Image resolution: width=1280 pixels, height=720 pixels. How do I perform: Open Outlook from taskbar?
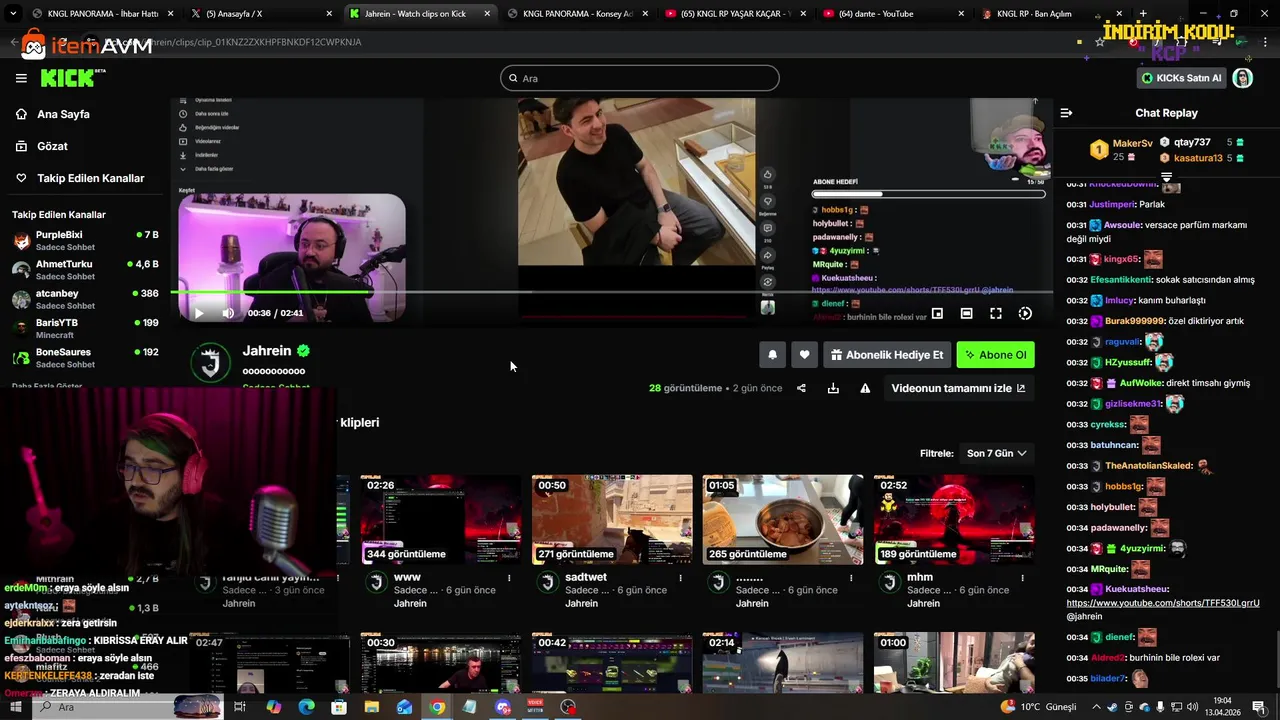(404, 707)
